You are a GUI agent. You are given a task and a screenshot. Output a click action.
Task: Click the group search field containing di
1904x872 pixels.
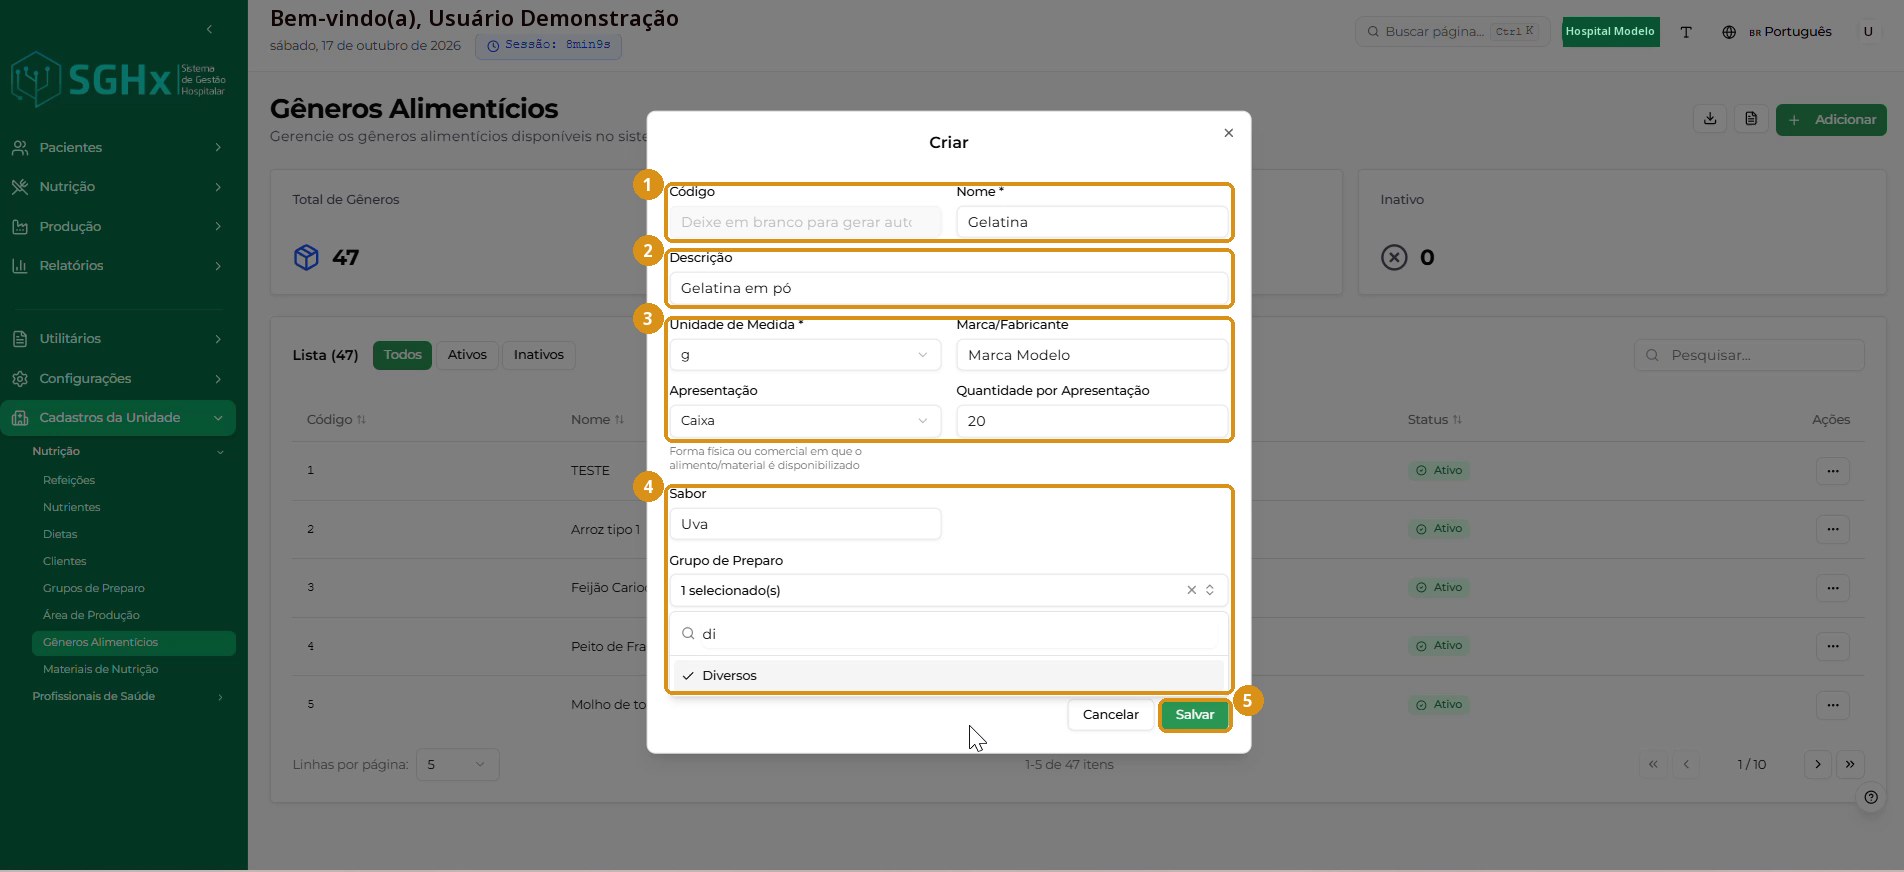(x=948, y=634)
